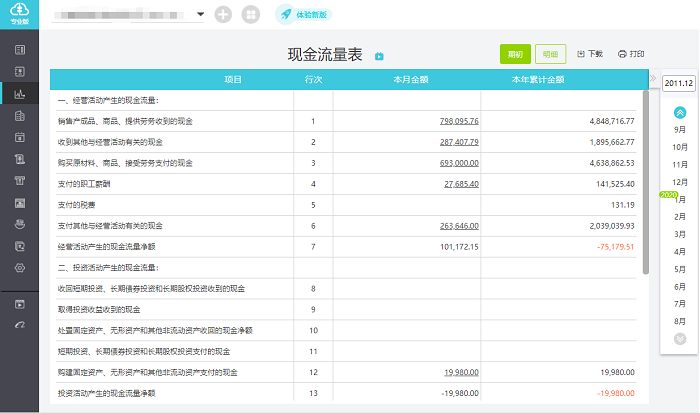Click the 明细 button

[x=551, y=54]
